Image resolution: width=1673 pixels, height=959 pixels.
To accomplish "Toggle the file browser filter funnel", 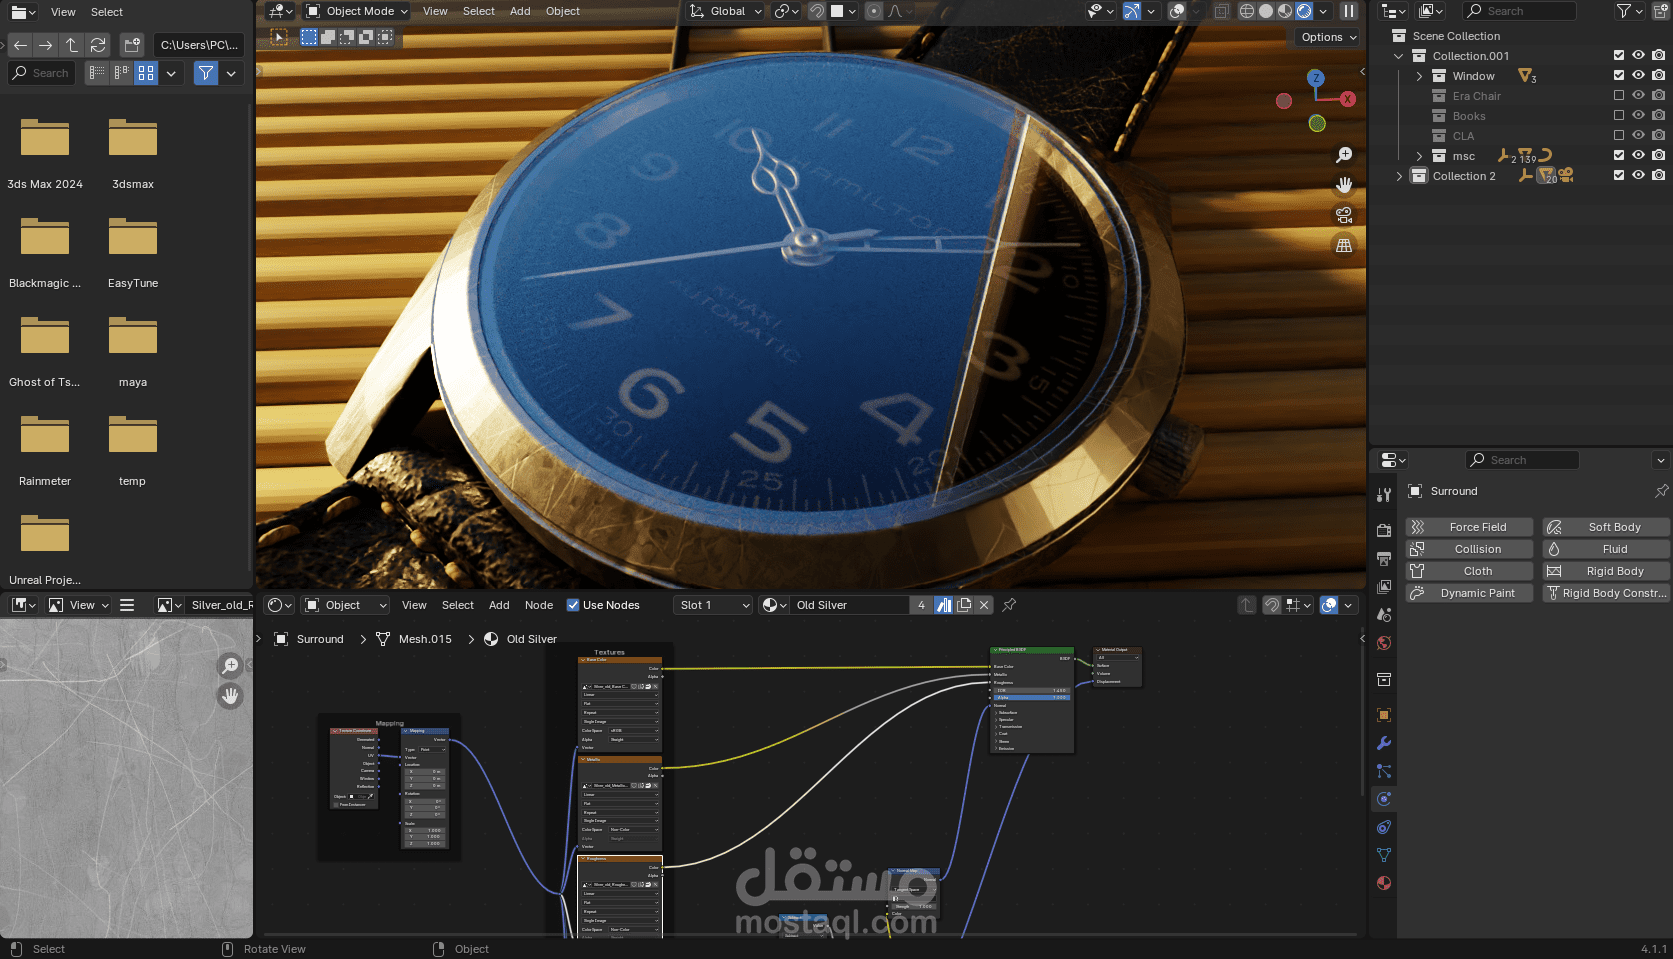I will [x=206, y=73].
